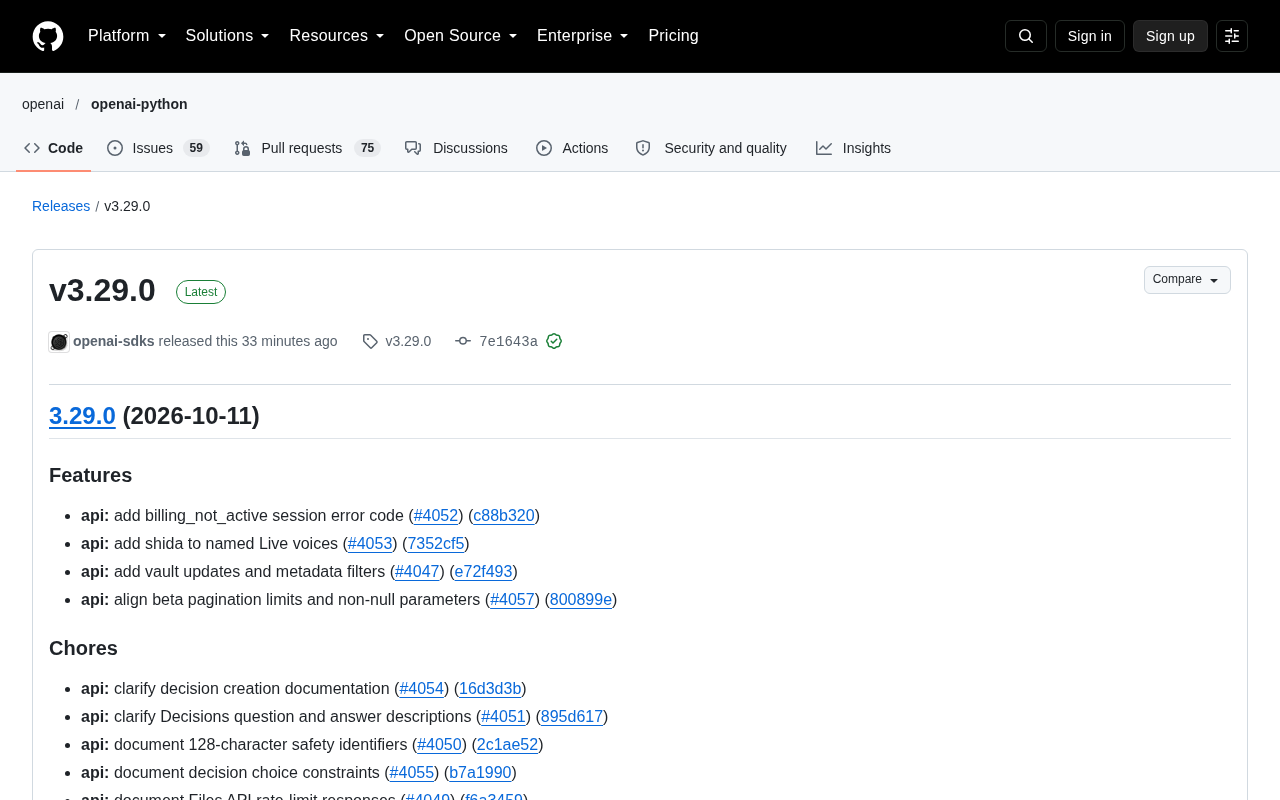Click the openai-sdks author name
Screen dimensions: 1280x800
[114, 341]
